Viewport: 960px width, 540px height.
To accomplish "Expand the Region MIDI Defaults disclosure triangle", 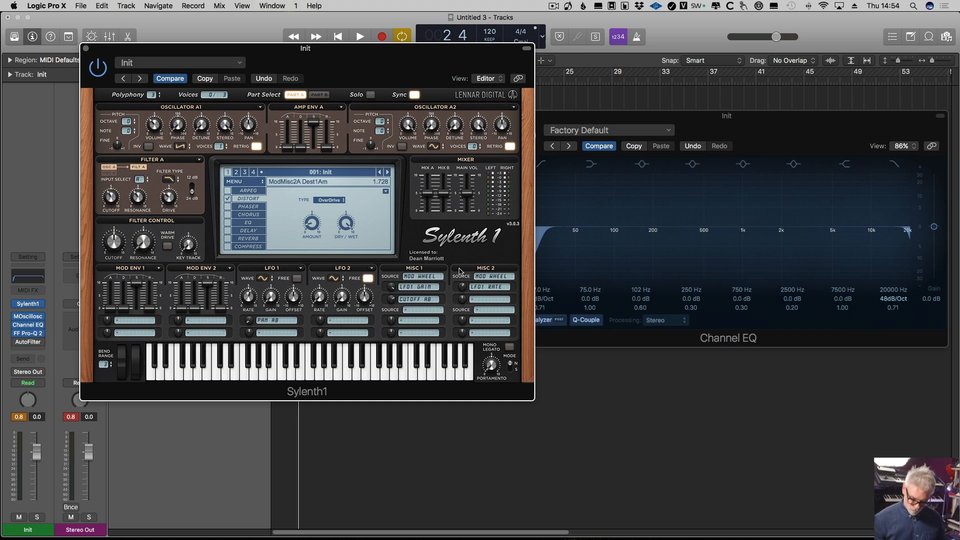I will [9, 60].
